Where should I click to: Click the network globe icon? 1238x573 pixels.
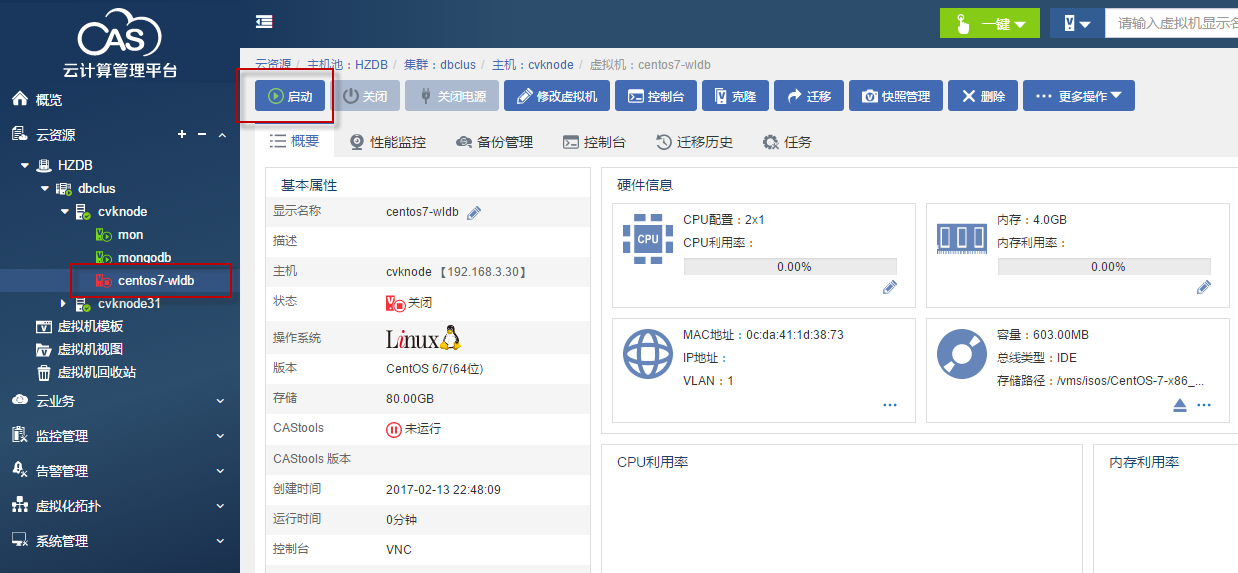click(x=648, y=354)
